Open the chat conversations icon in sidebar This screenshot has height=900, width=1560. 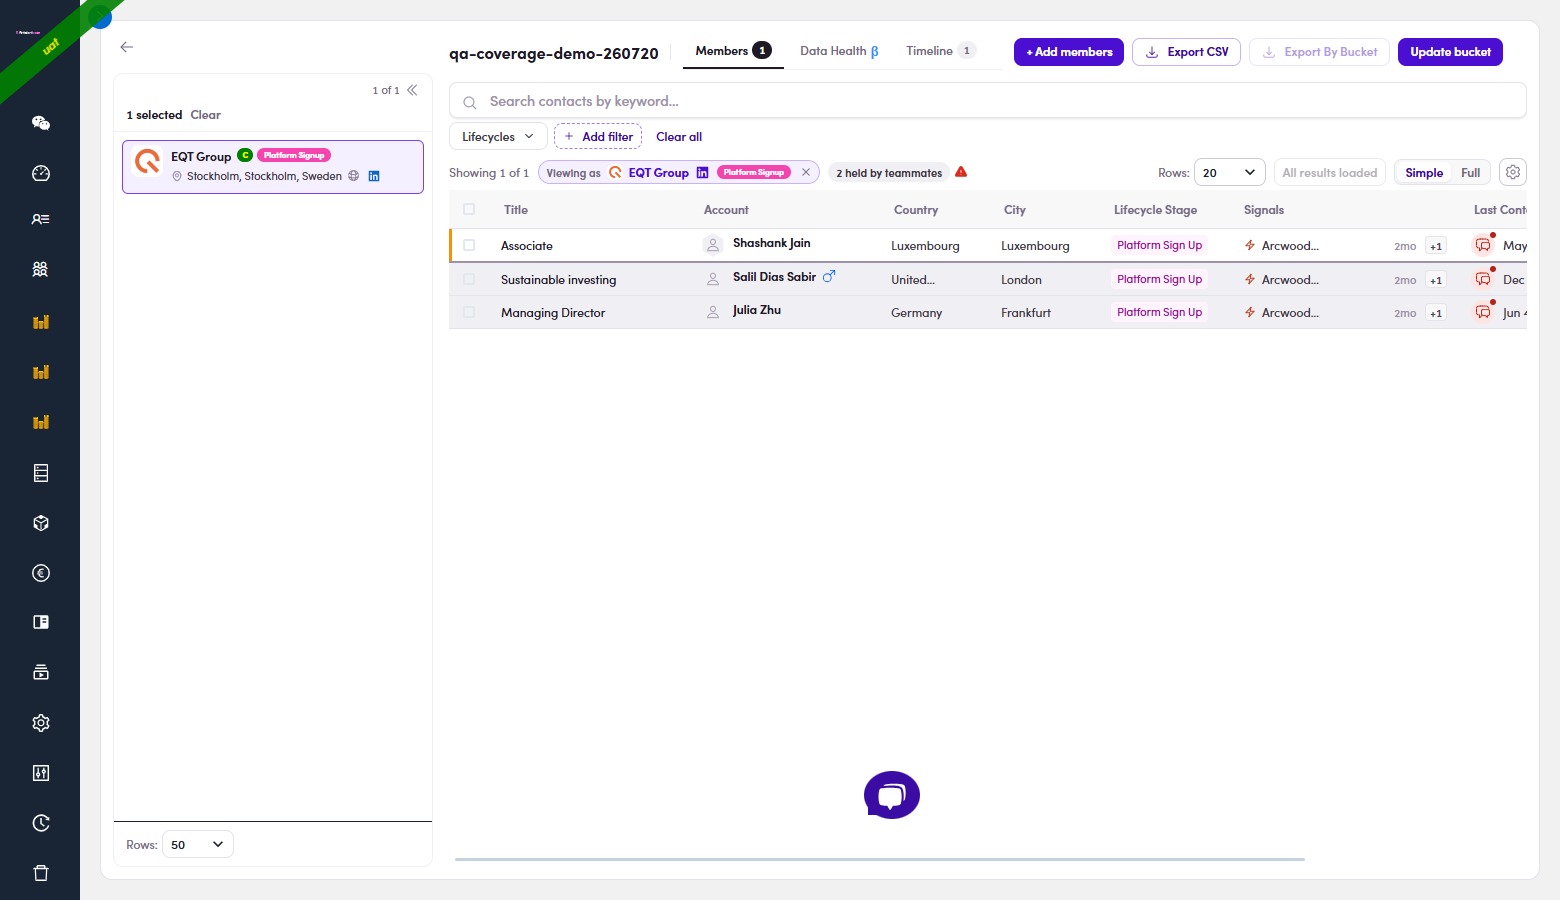41,123
